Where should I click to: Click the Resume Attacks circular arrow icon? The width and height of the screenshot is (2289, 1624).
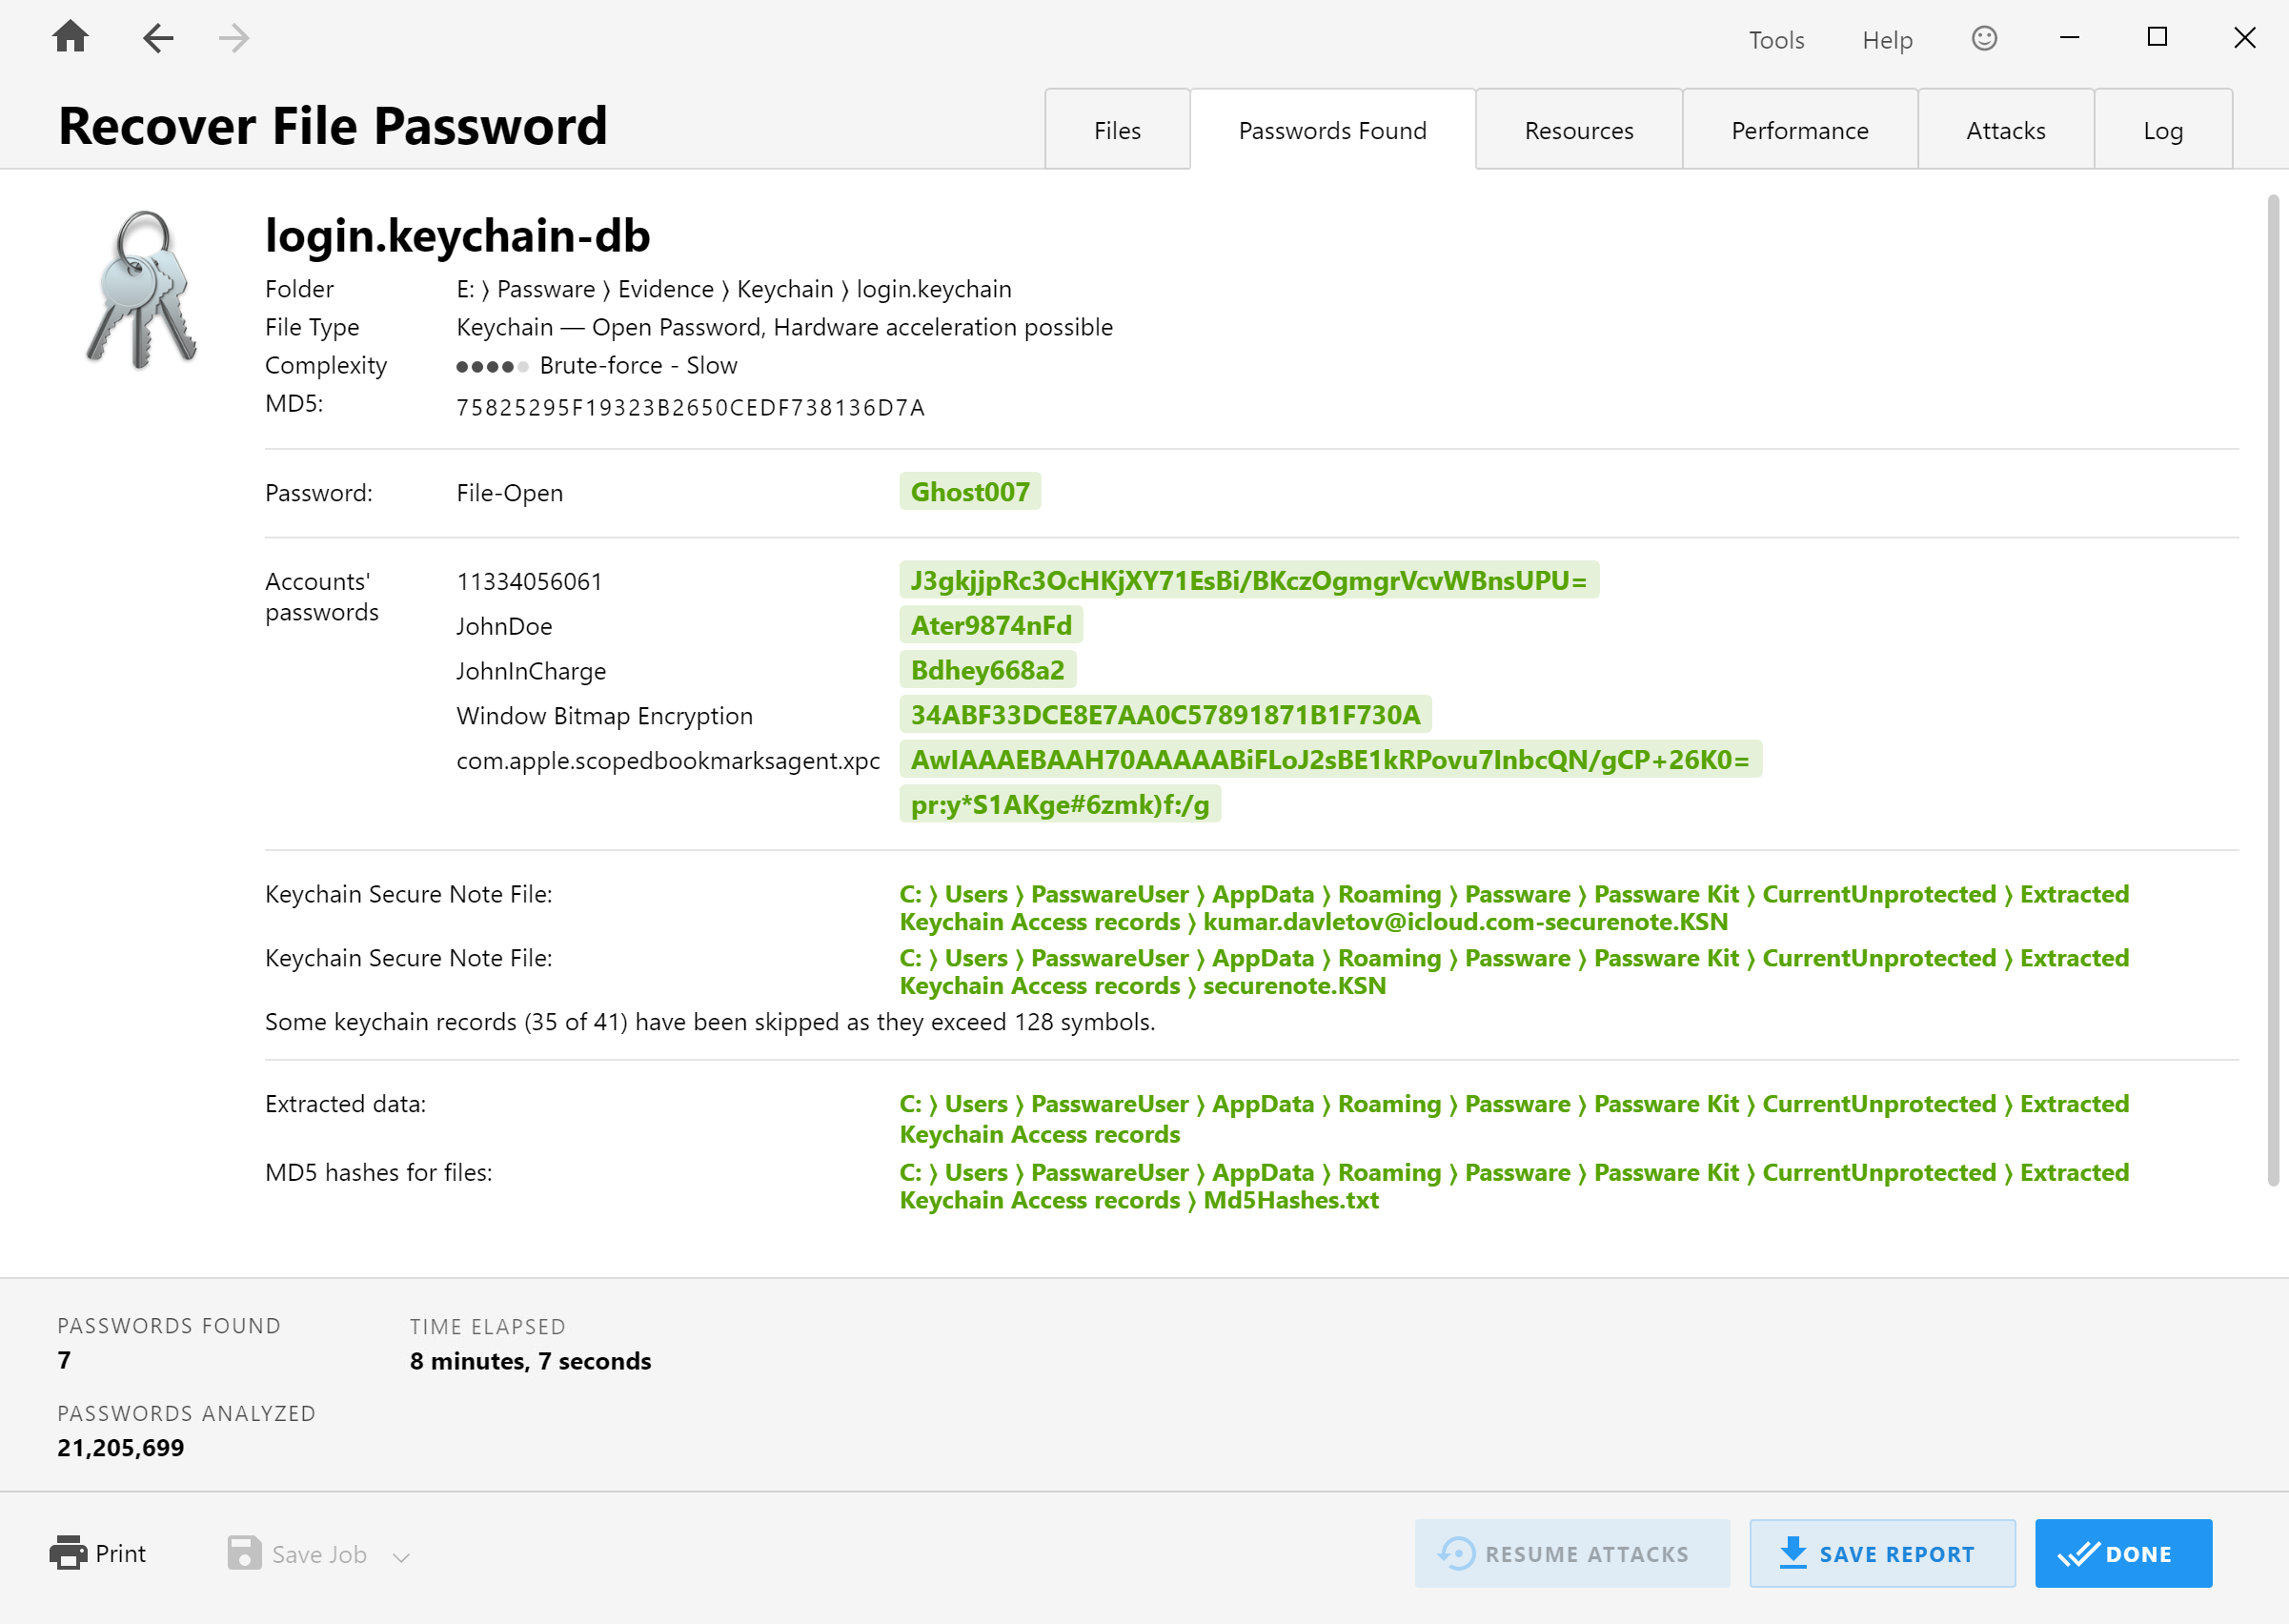click(x=1456, y=1553)
